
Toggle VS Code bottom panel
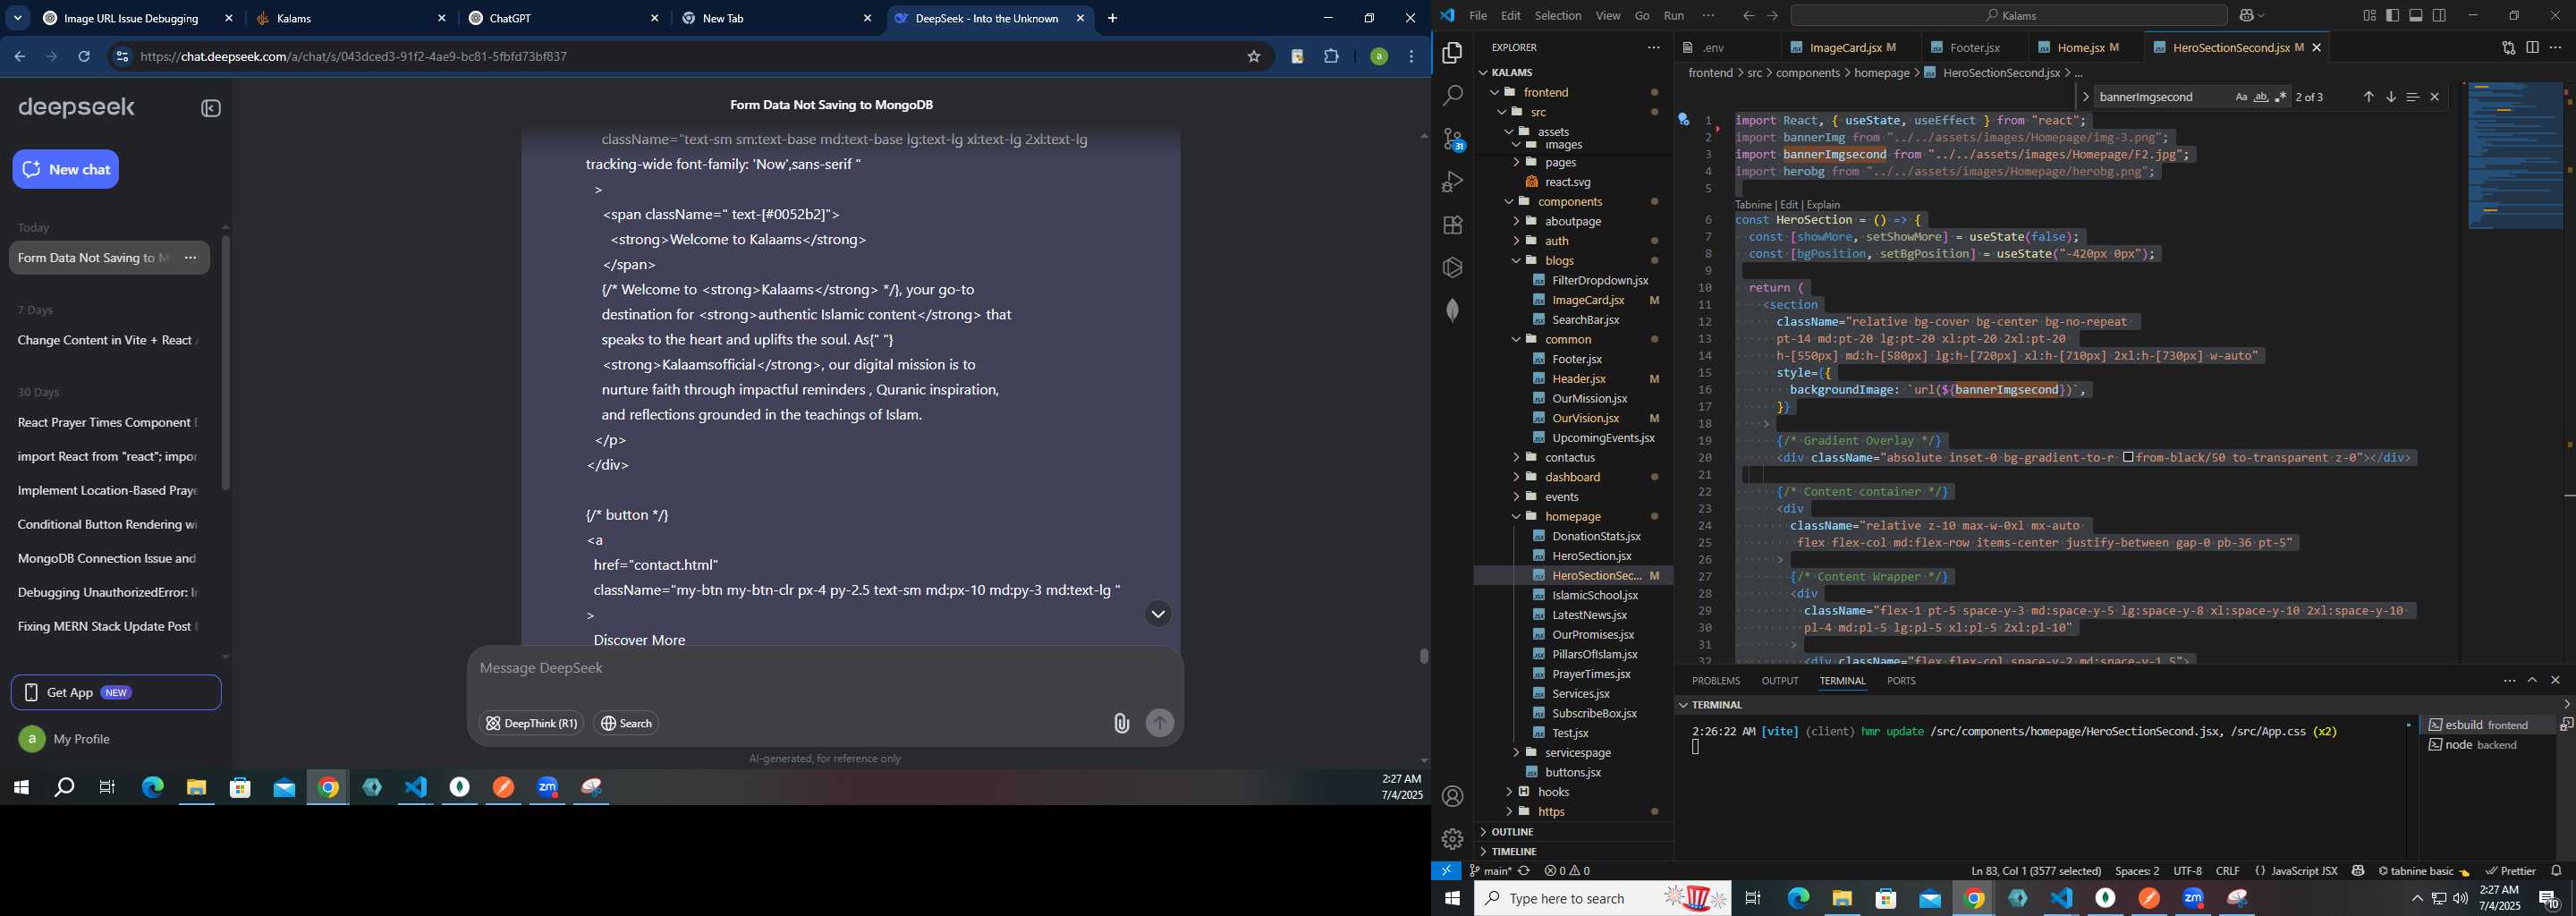[2416, 16]
